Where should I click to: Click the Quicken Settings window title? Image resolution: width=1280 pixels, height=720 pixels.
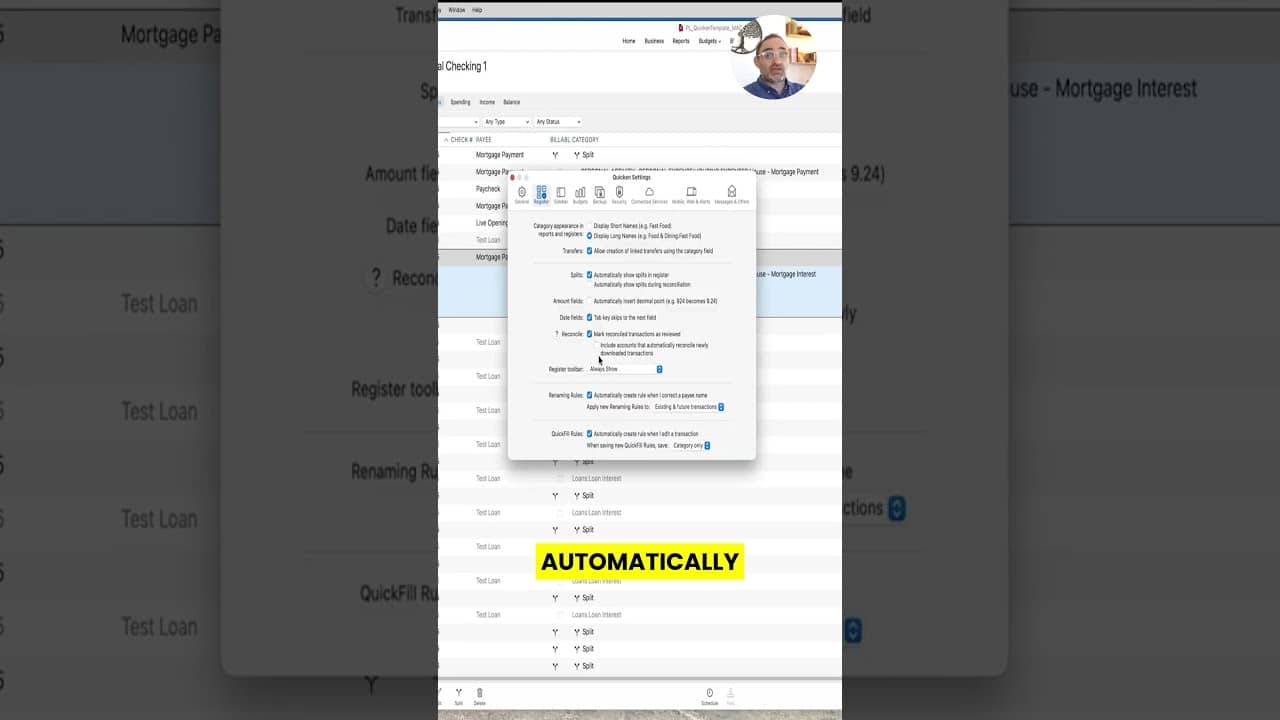632,177
